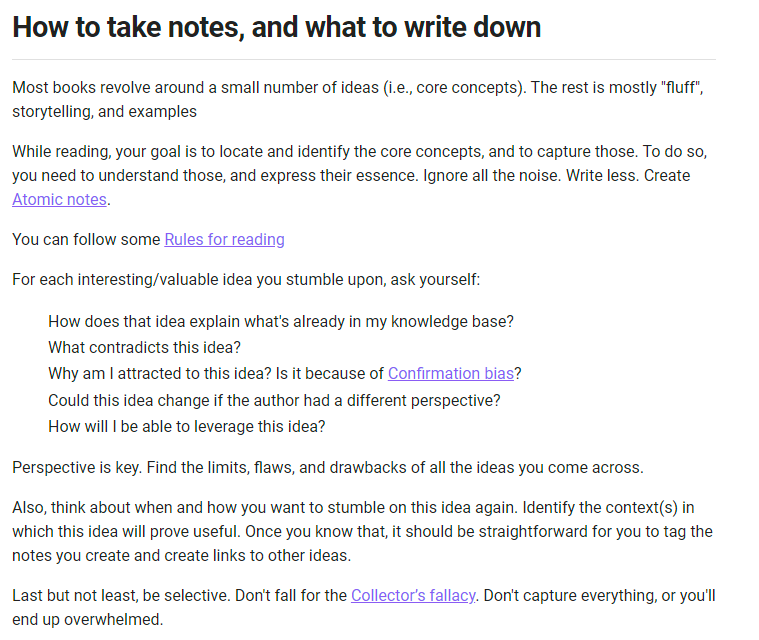Click the 'How to take notes' heading

click(276, 27)
